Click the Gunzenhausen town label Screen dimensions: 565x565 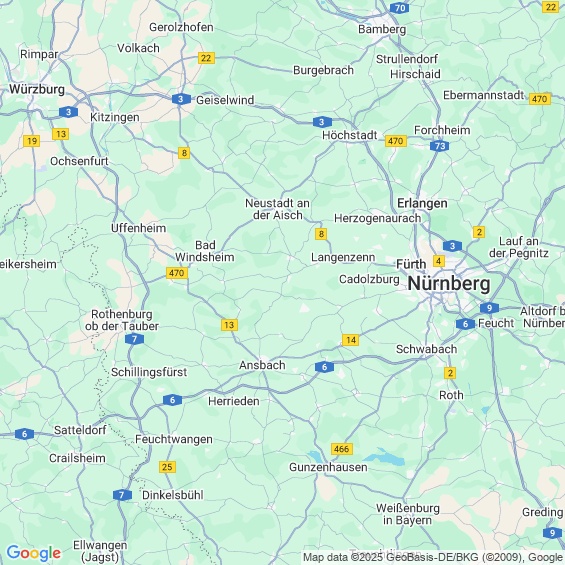tap(328, 467)
